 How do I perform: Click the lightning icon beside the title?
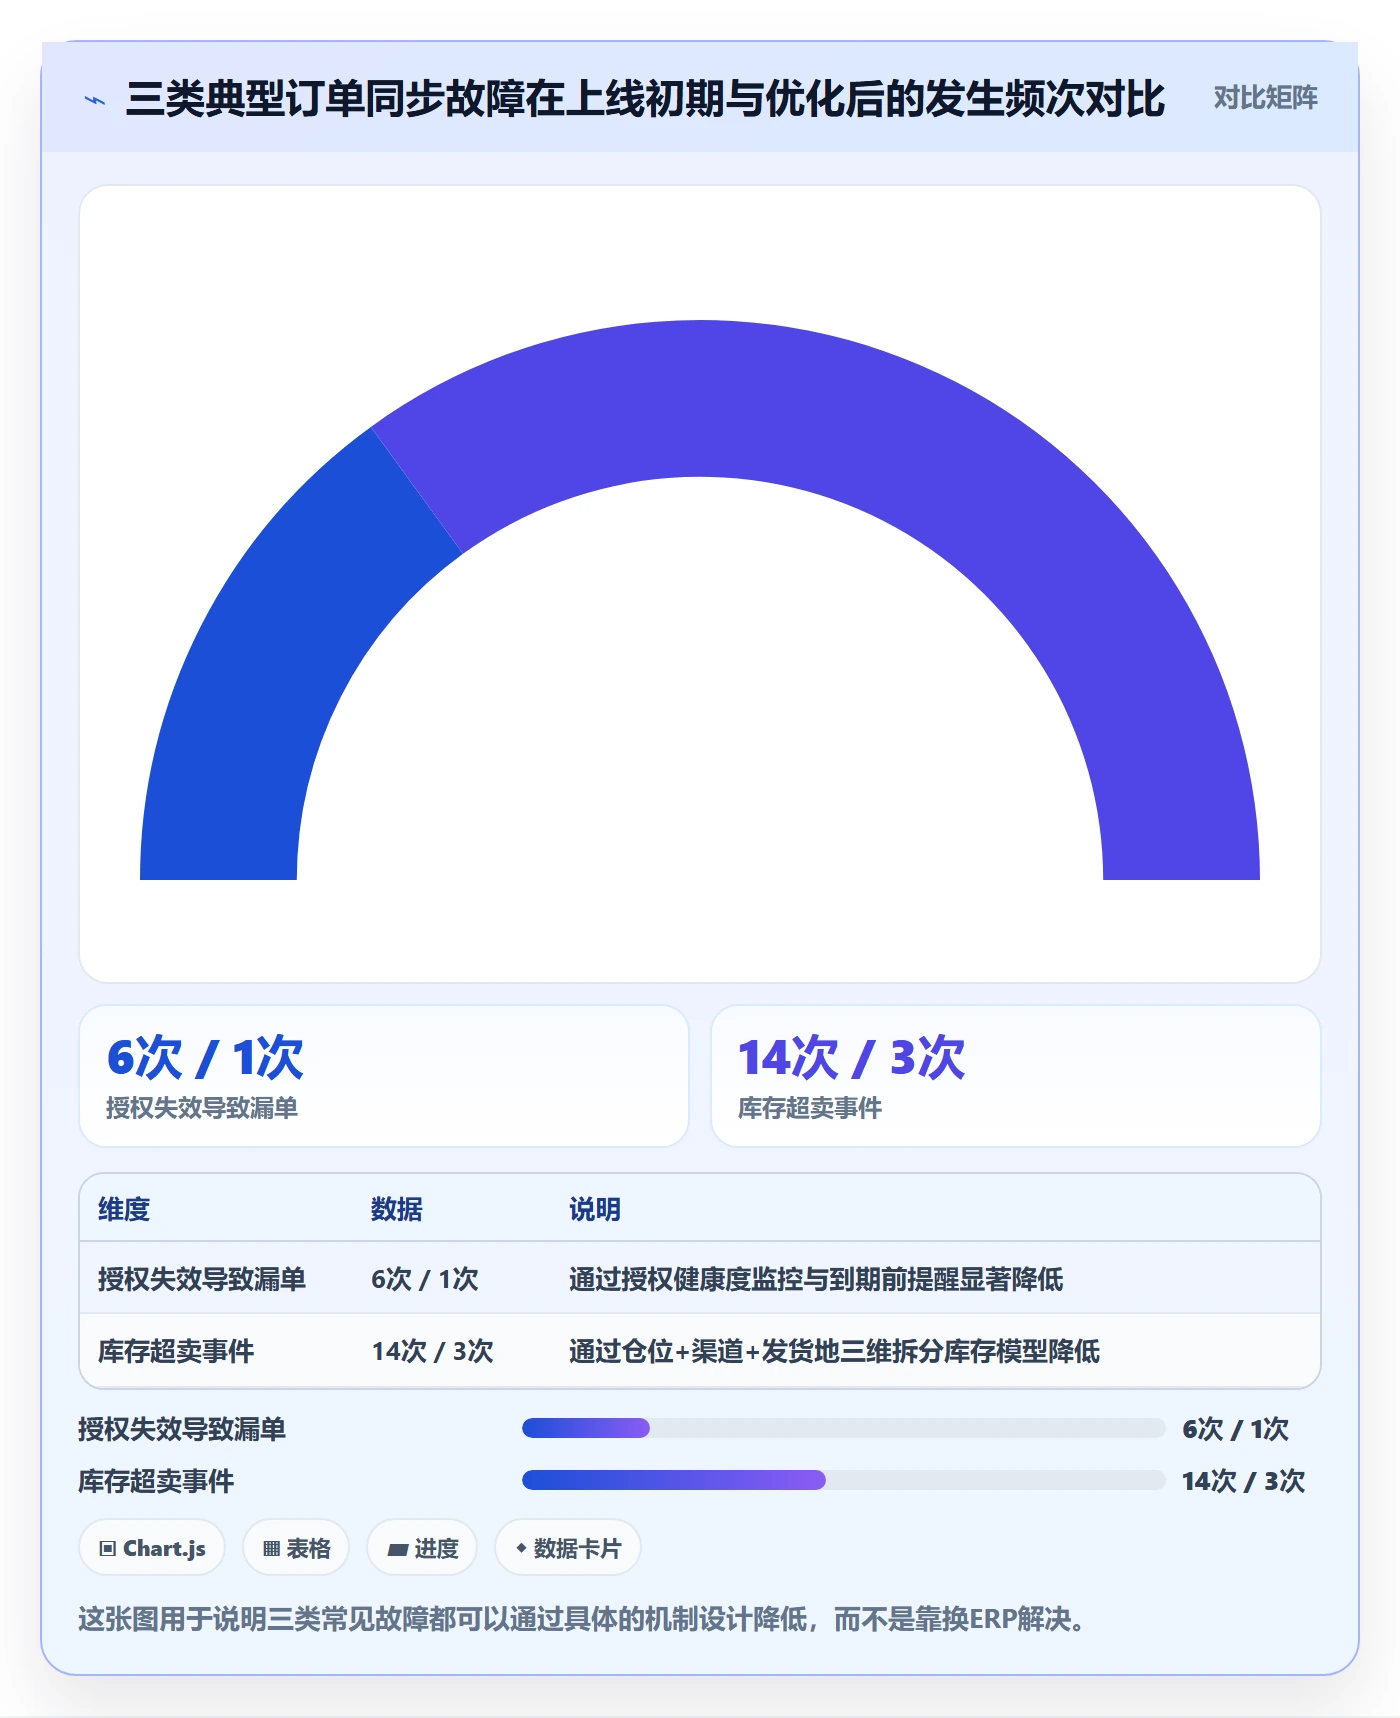pyautogui.click(x=95, y=100)
